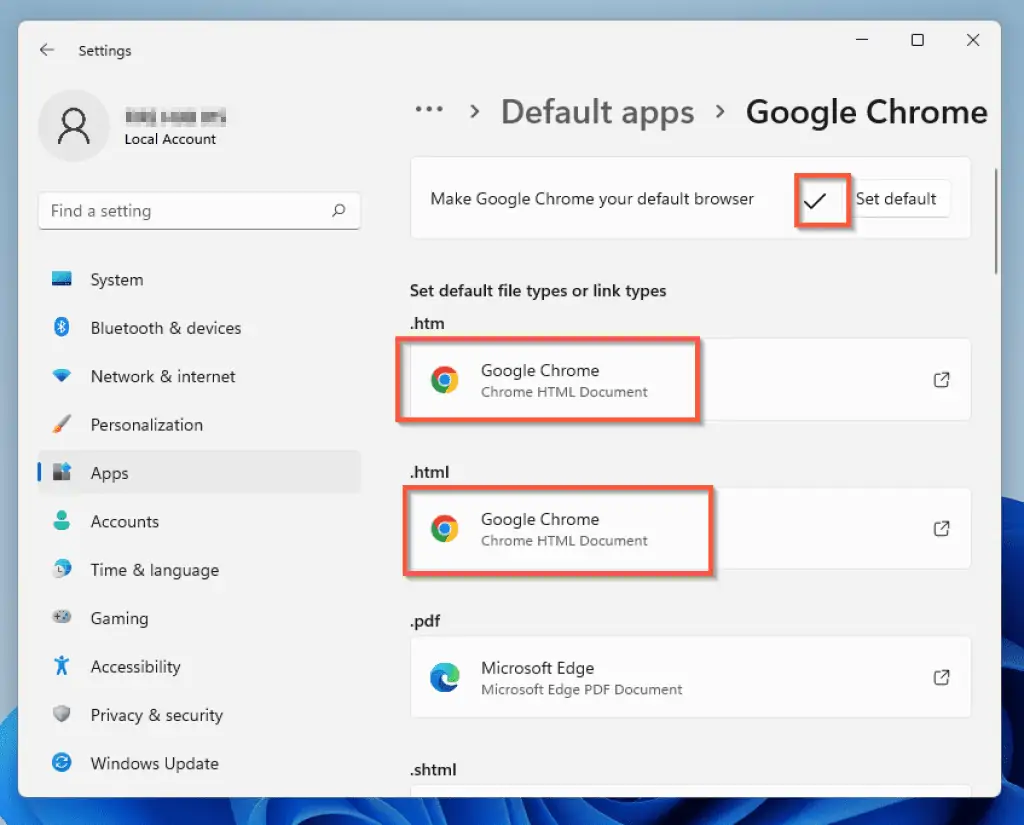
Task: Click the Accessibility figure icon
Action: [x=62, y=666]
